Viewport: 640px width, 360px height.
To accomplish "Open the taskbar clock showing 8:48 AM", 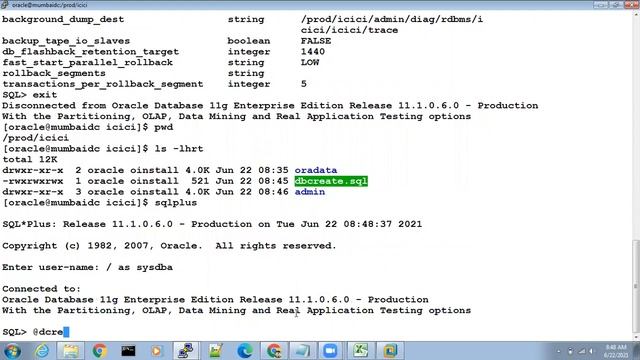I will click(616, 351).
